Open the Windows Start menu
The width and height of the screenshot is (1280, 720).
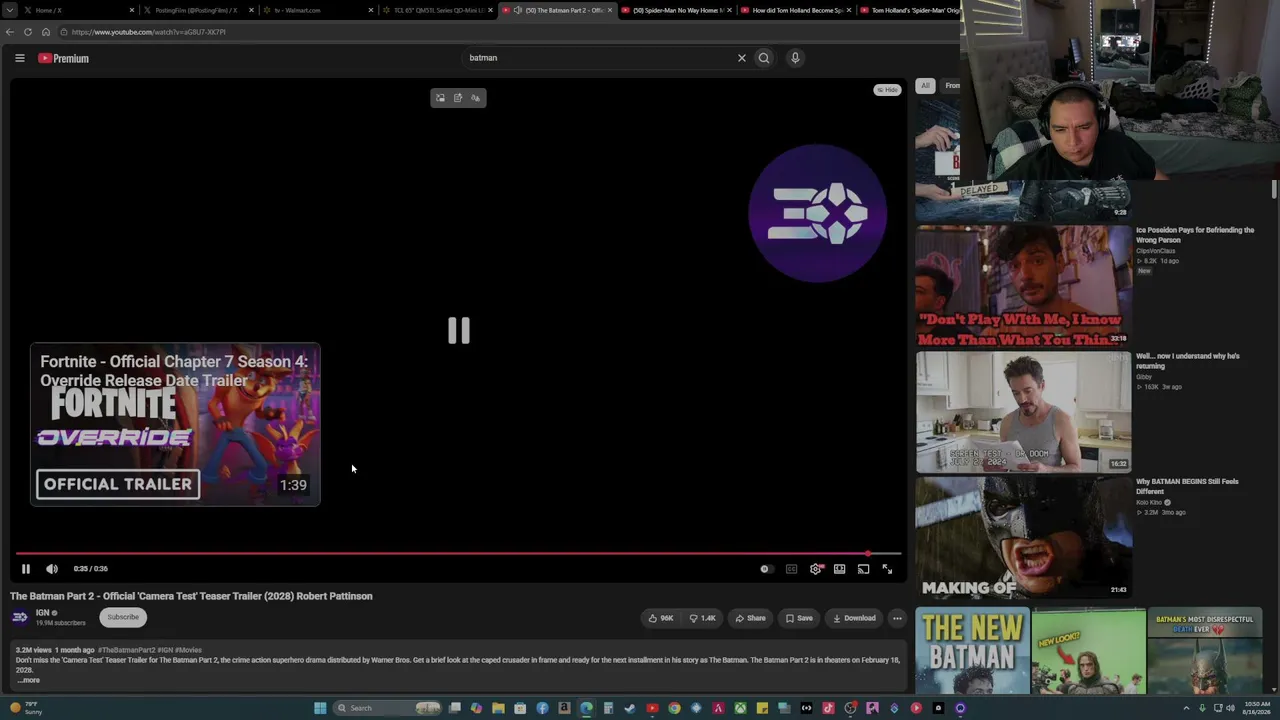click(x=320, y=708)
